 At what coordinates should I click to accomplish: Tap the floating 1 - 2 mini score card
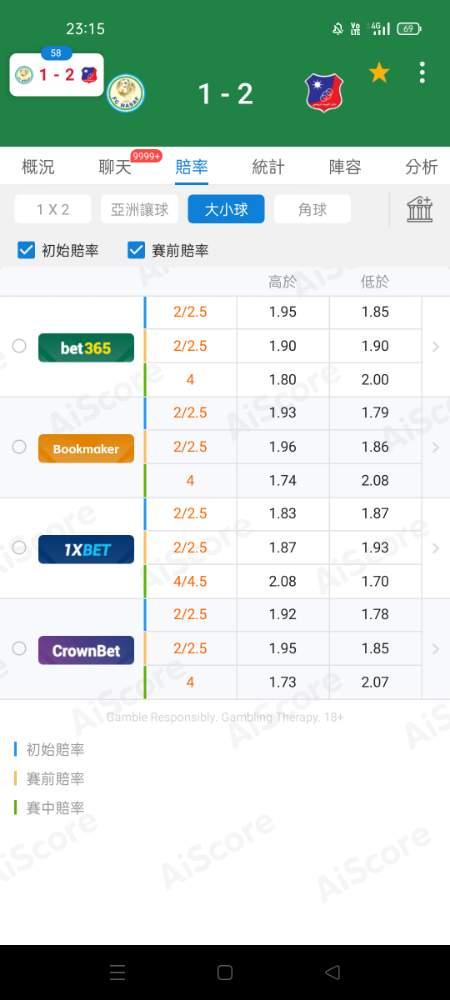(x=57, y=75)
